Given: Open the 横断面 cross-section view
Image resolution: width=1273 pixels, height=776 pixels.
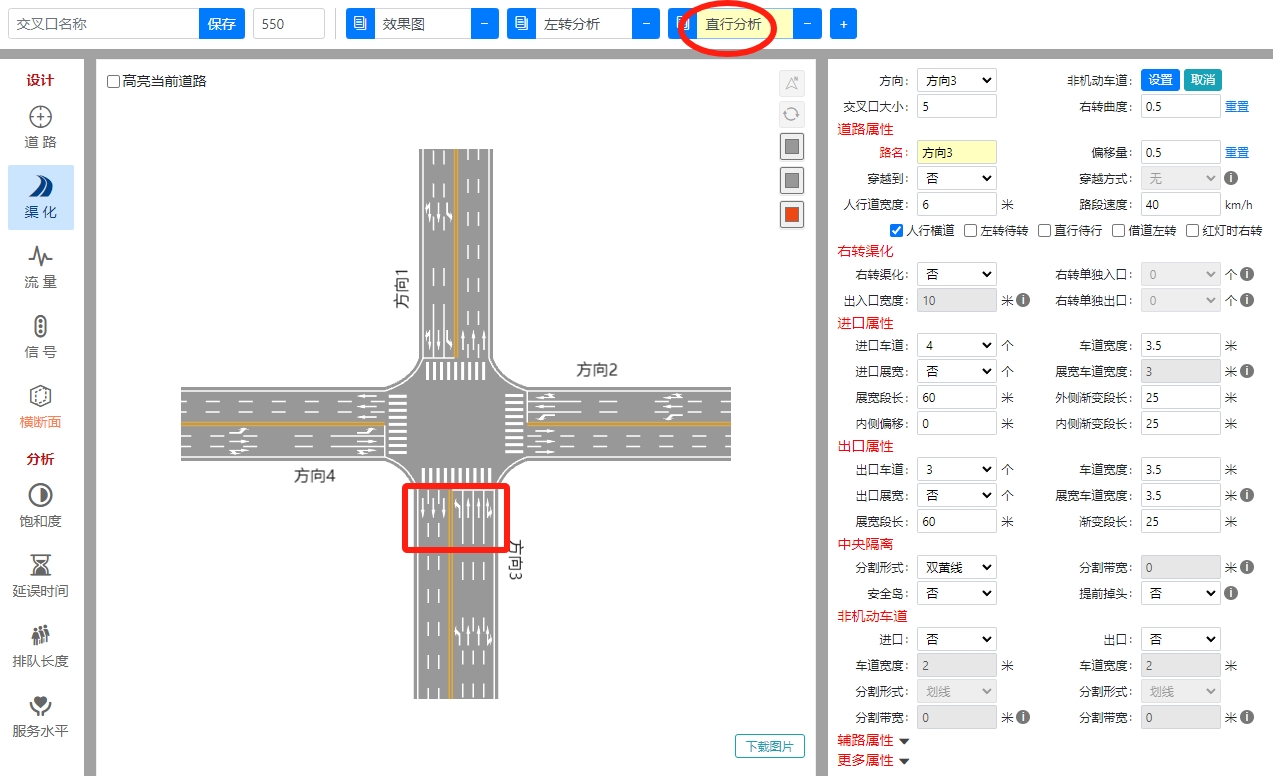Looking at the screenshot, I should tap(41, 407).
